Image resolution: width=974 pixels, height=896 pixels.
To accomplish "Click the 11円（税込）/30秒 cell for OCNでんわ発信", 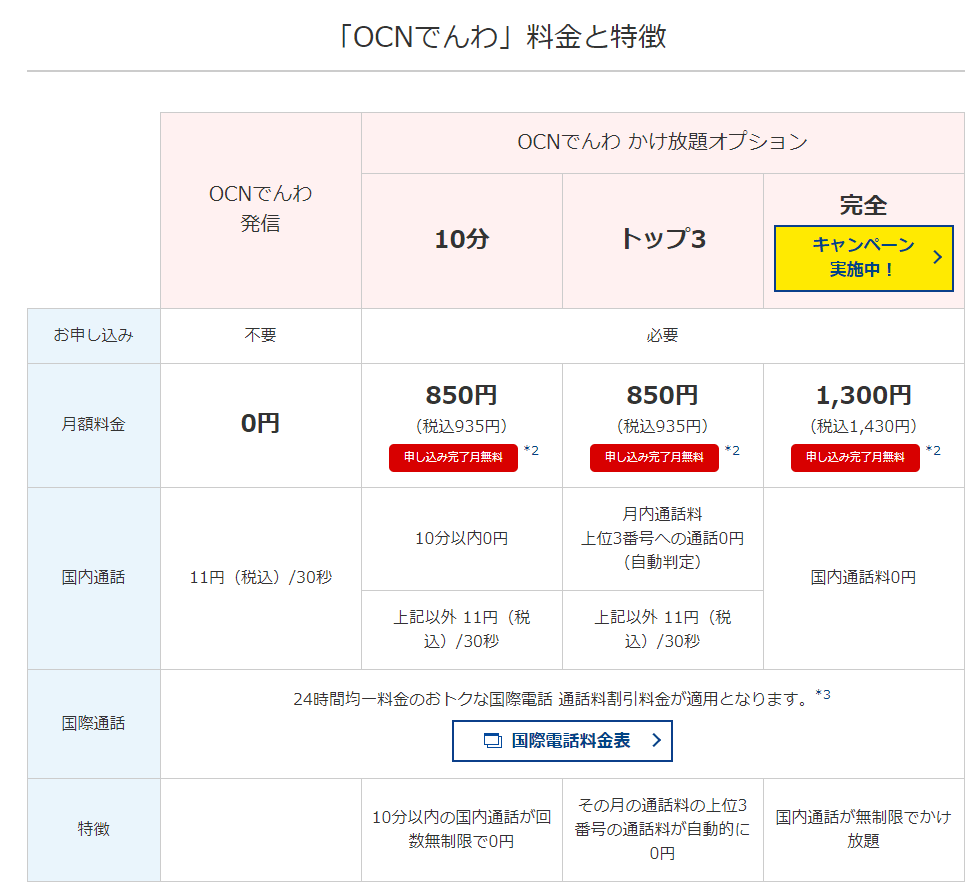I will [x=261, y=578].
